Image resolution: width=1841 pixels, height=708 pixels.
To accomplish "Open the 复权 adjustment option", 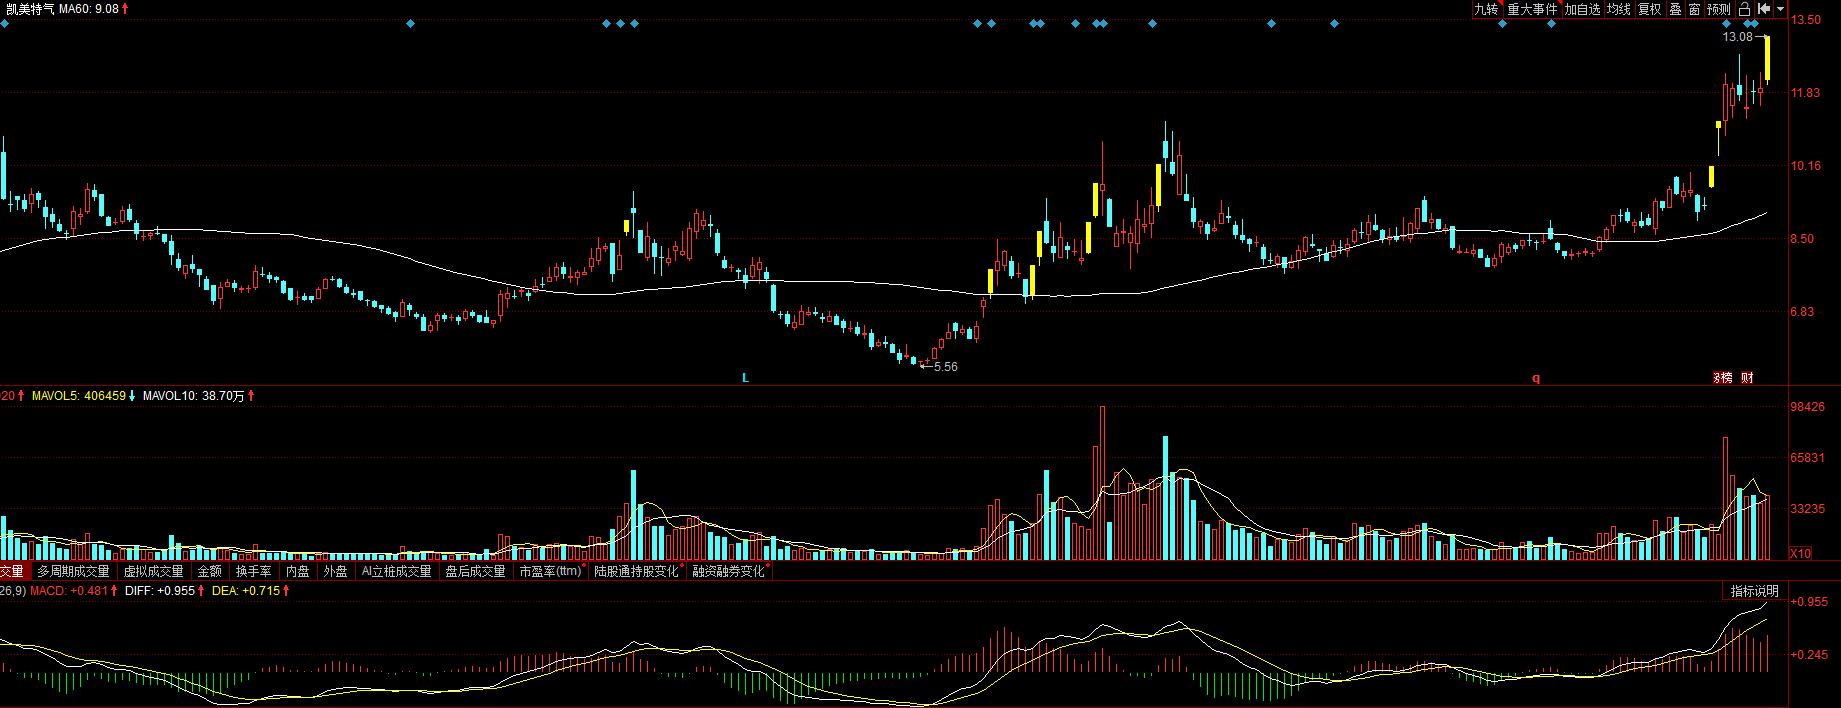I will pos(1649,9).
